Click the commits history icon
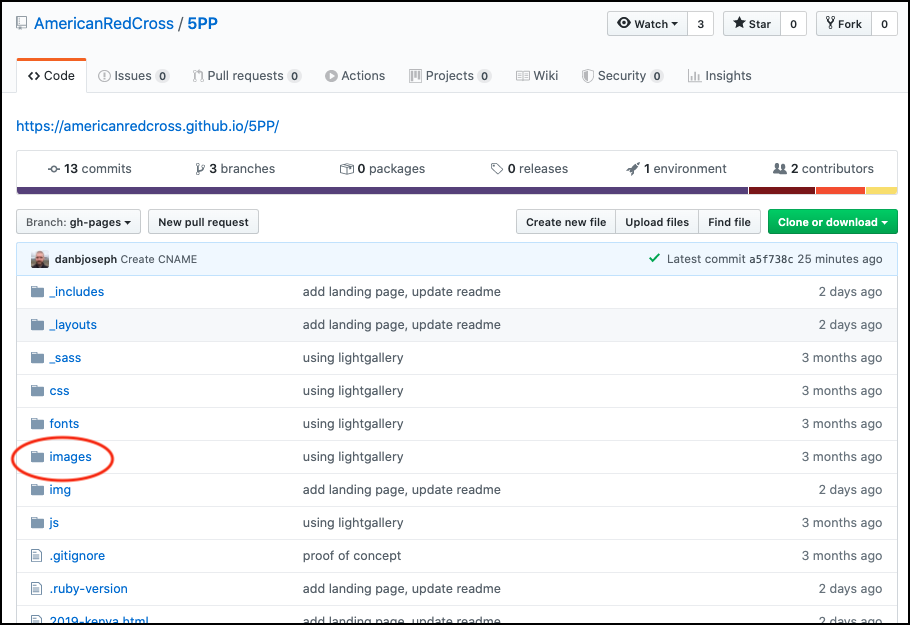 coord(54,169)
